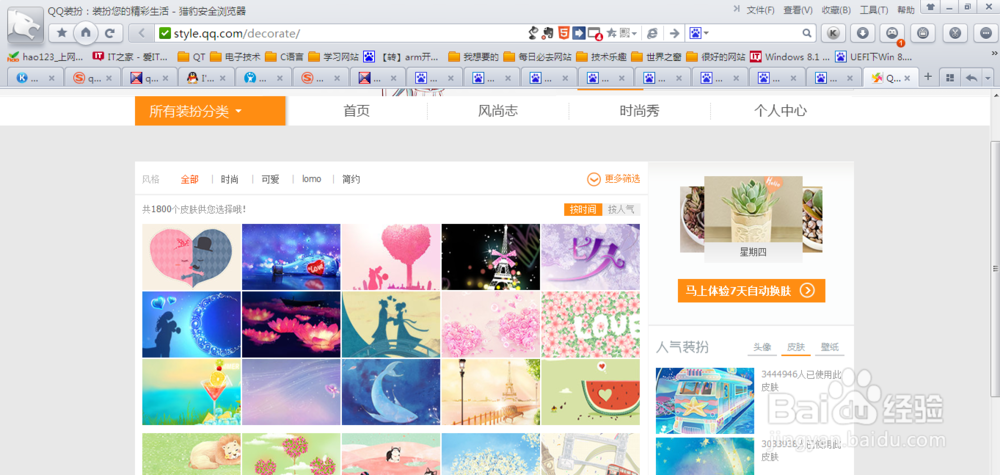Click the search magnifier icon

(807, 33)
